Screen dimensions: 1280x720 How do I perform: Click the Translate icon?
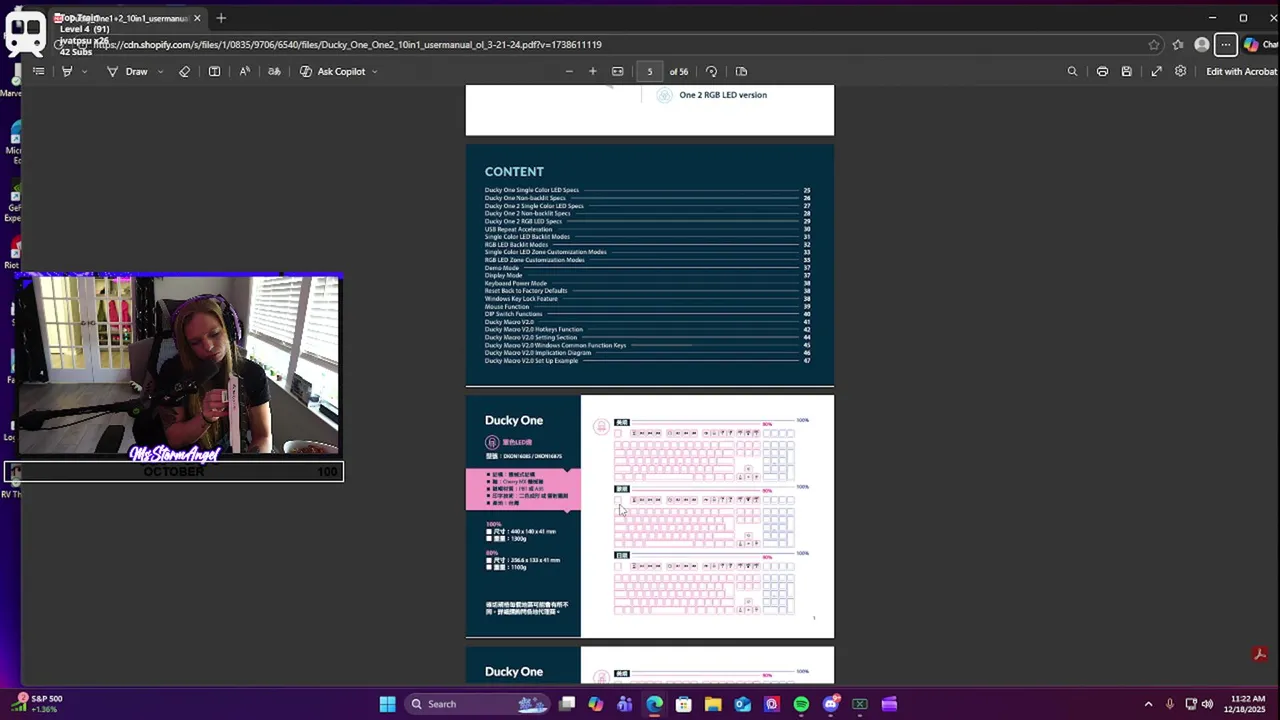click(274, 71)
